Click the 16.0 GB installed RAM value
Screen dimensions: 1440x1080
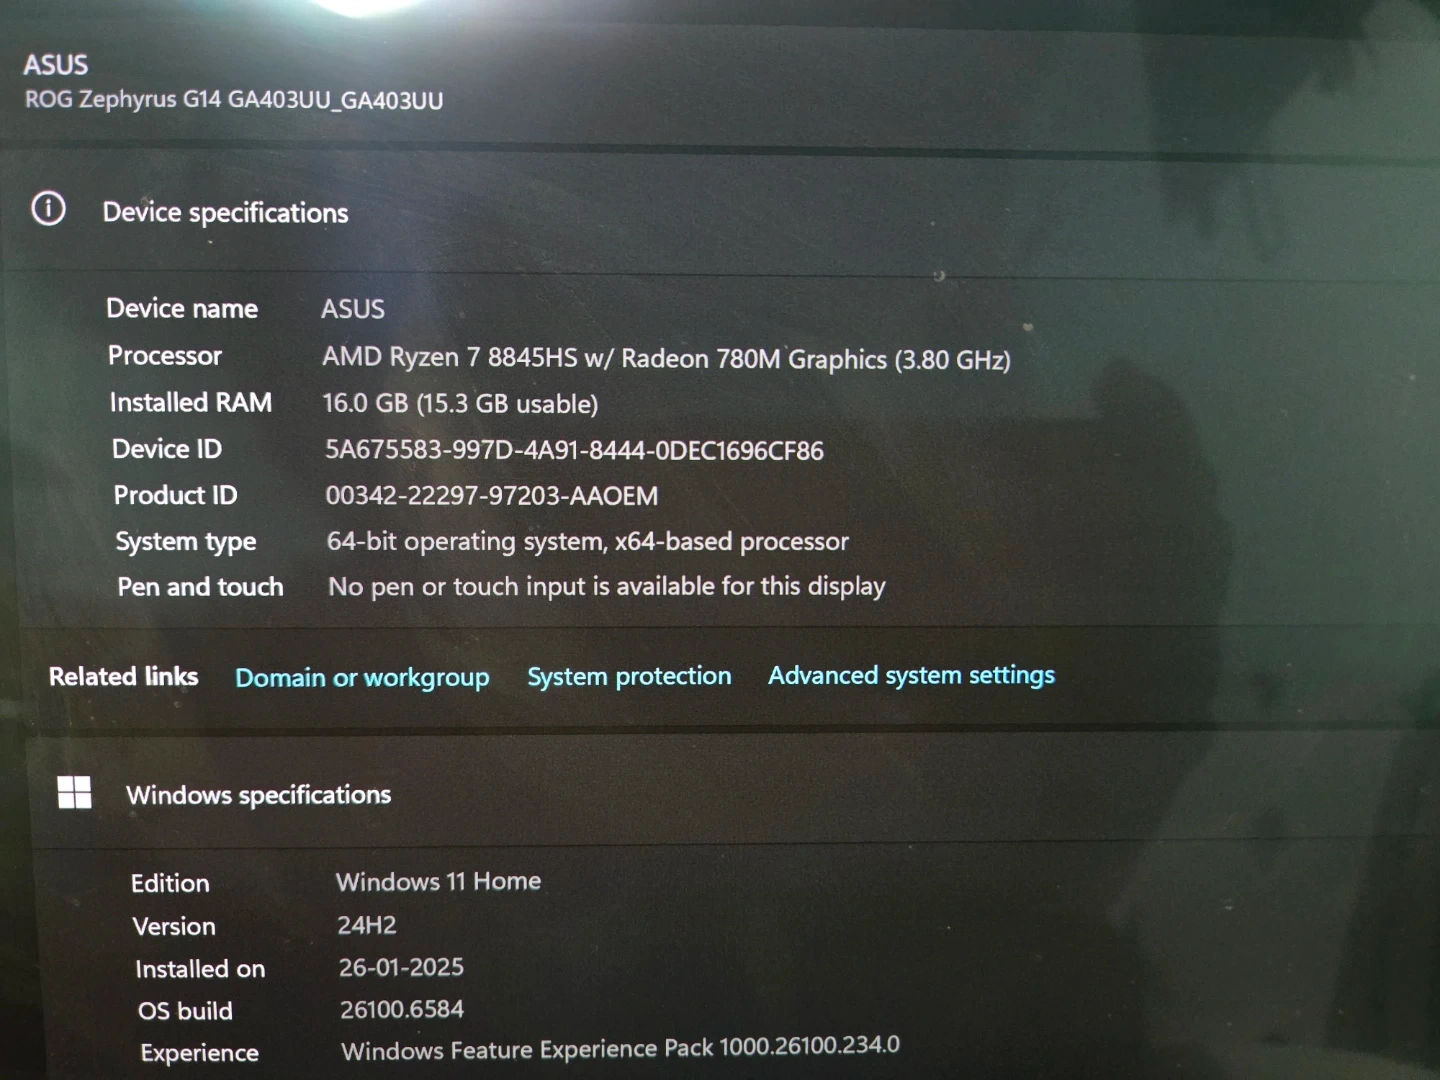460,404
